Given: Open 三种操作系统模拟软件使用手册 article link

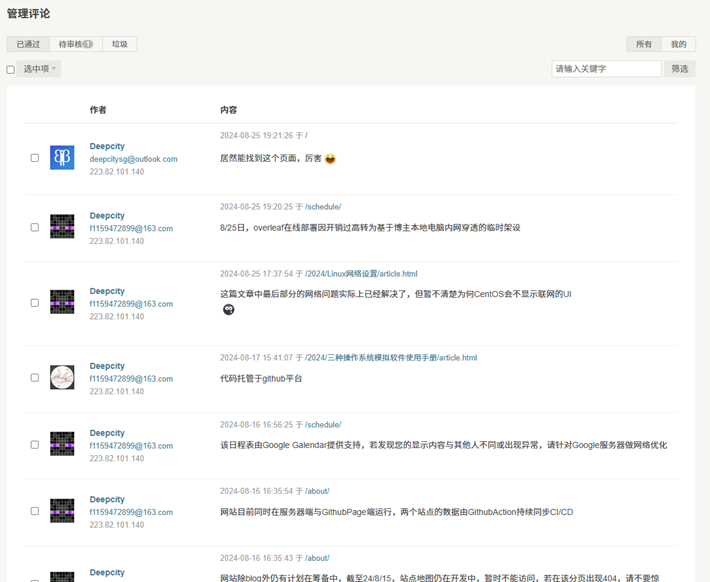Looking at the screenshot, I should point(391,357).
